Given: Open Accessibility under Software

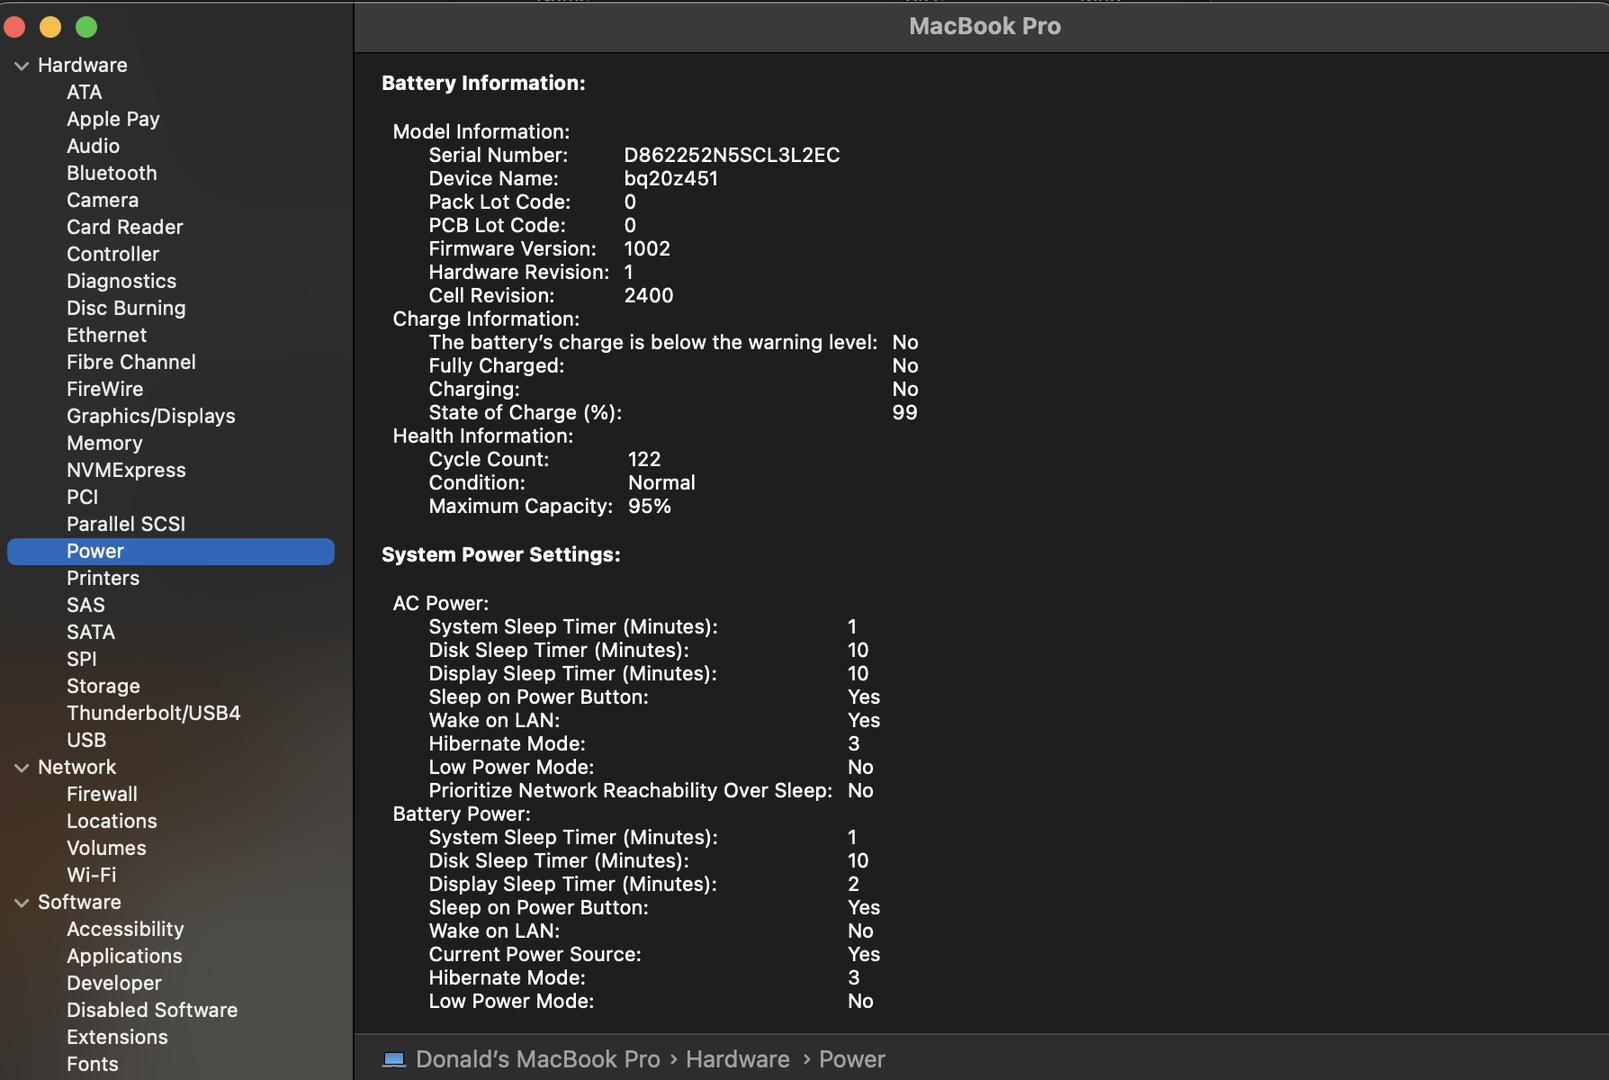Looking at the screenshot, I should pos(125,929).
